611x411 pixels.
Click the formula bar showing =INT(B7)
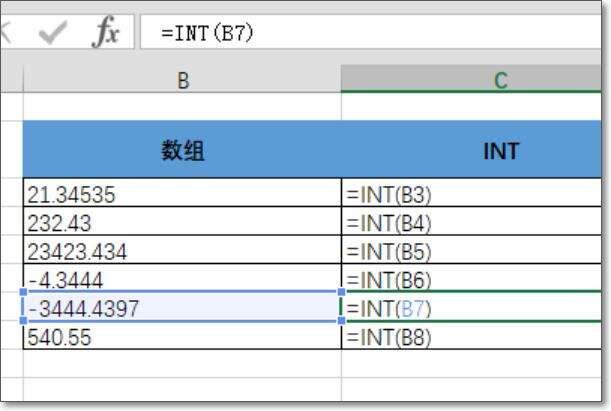371,32
